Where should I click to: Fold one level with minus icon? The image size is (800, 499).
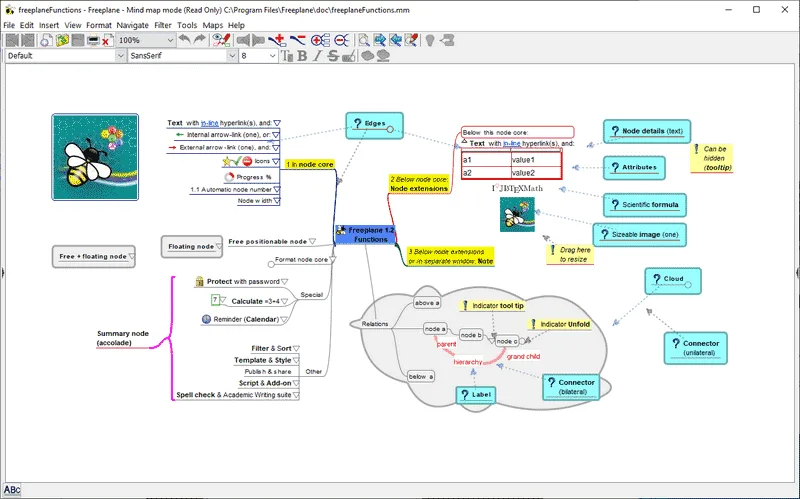(x=342, y=40)
